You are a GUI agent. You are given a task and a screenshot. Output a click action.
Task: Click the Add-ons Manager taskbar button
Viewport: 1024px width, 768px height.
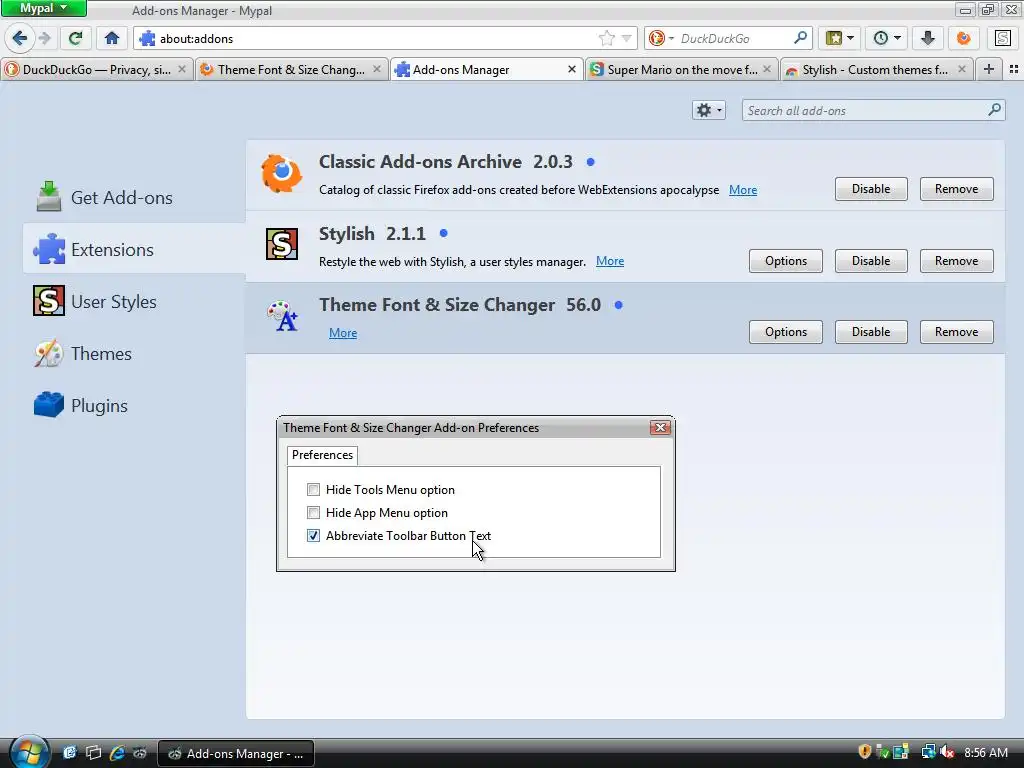pos(236,753)
